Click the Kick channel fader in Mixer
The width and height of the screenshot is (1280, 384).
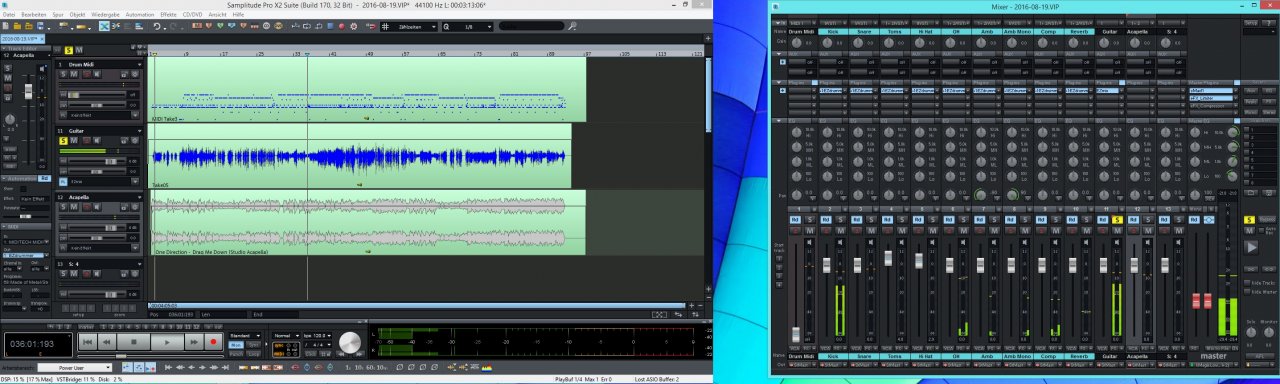pos(827,265)
